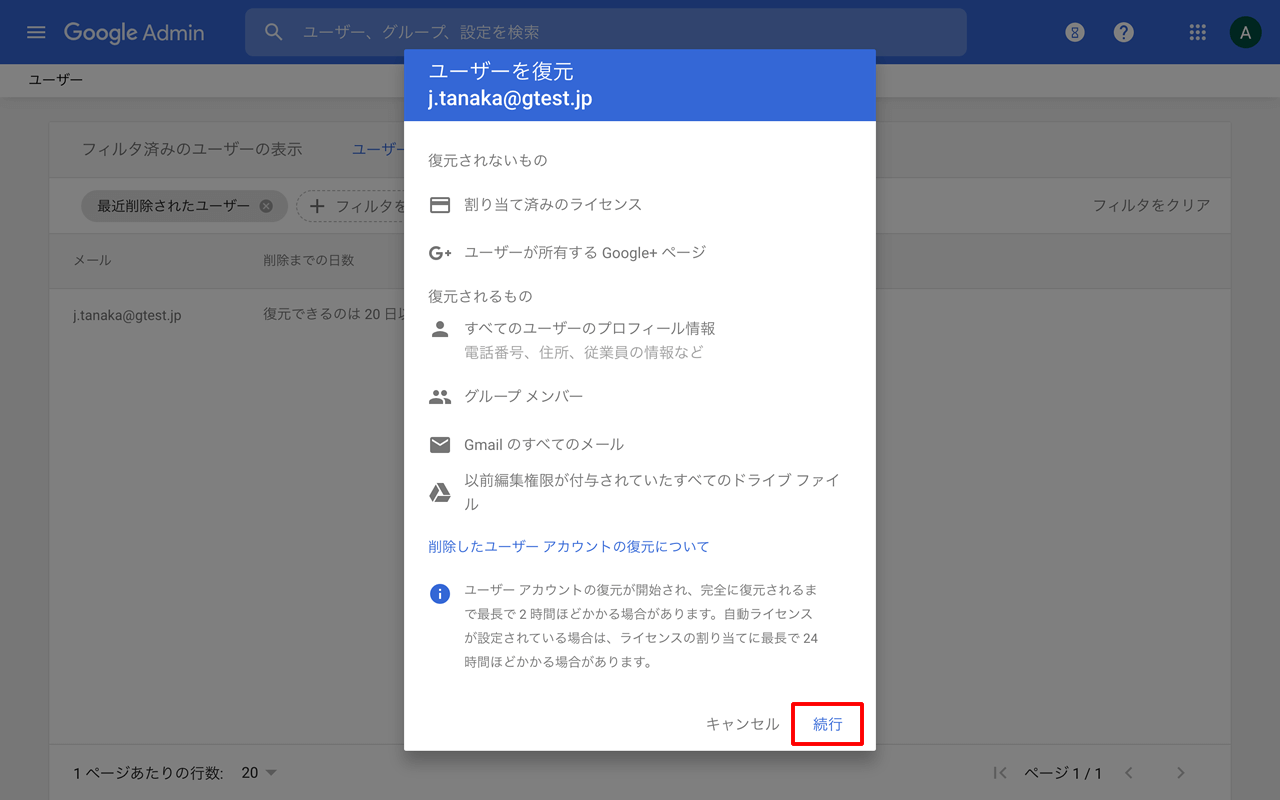Click ユーザーが所有する Google+ ページ text
Viewport: 1280px width, 800px height.
pos(585,253)
